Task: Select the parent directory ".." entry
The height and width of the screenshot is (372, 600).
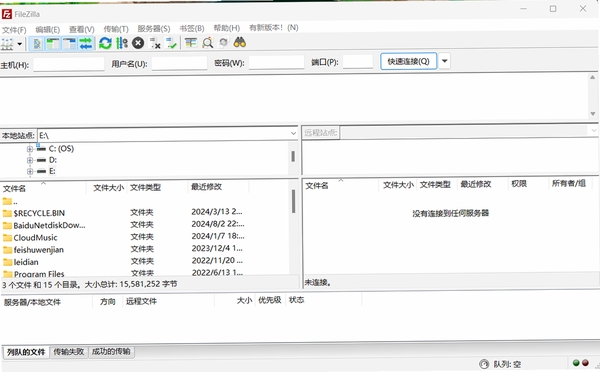Action: point(10,201)
